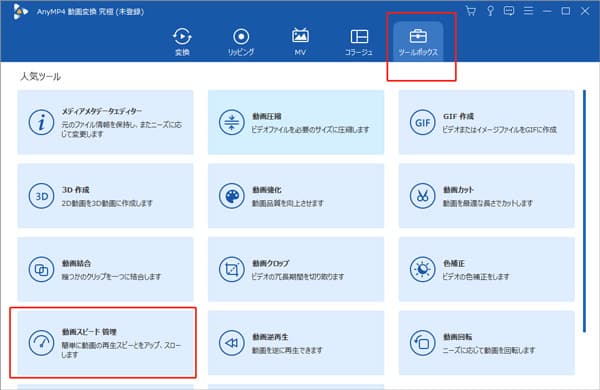Click the speedometer icon for 動画スピード管理
600x390 pixels.
tap(41, 343)
